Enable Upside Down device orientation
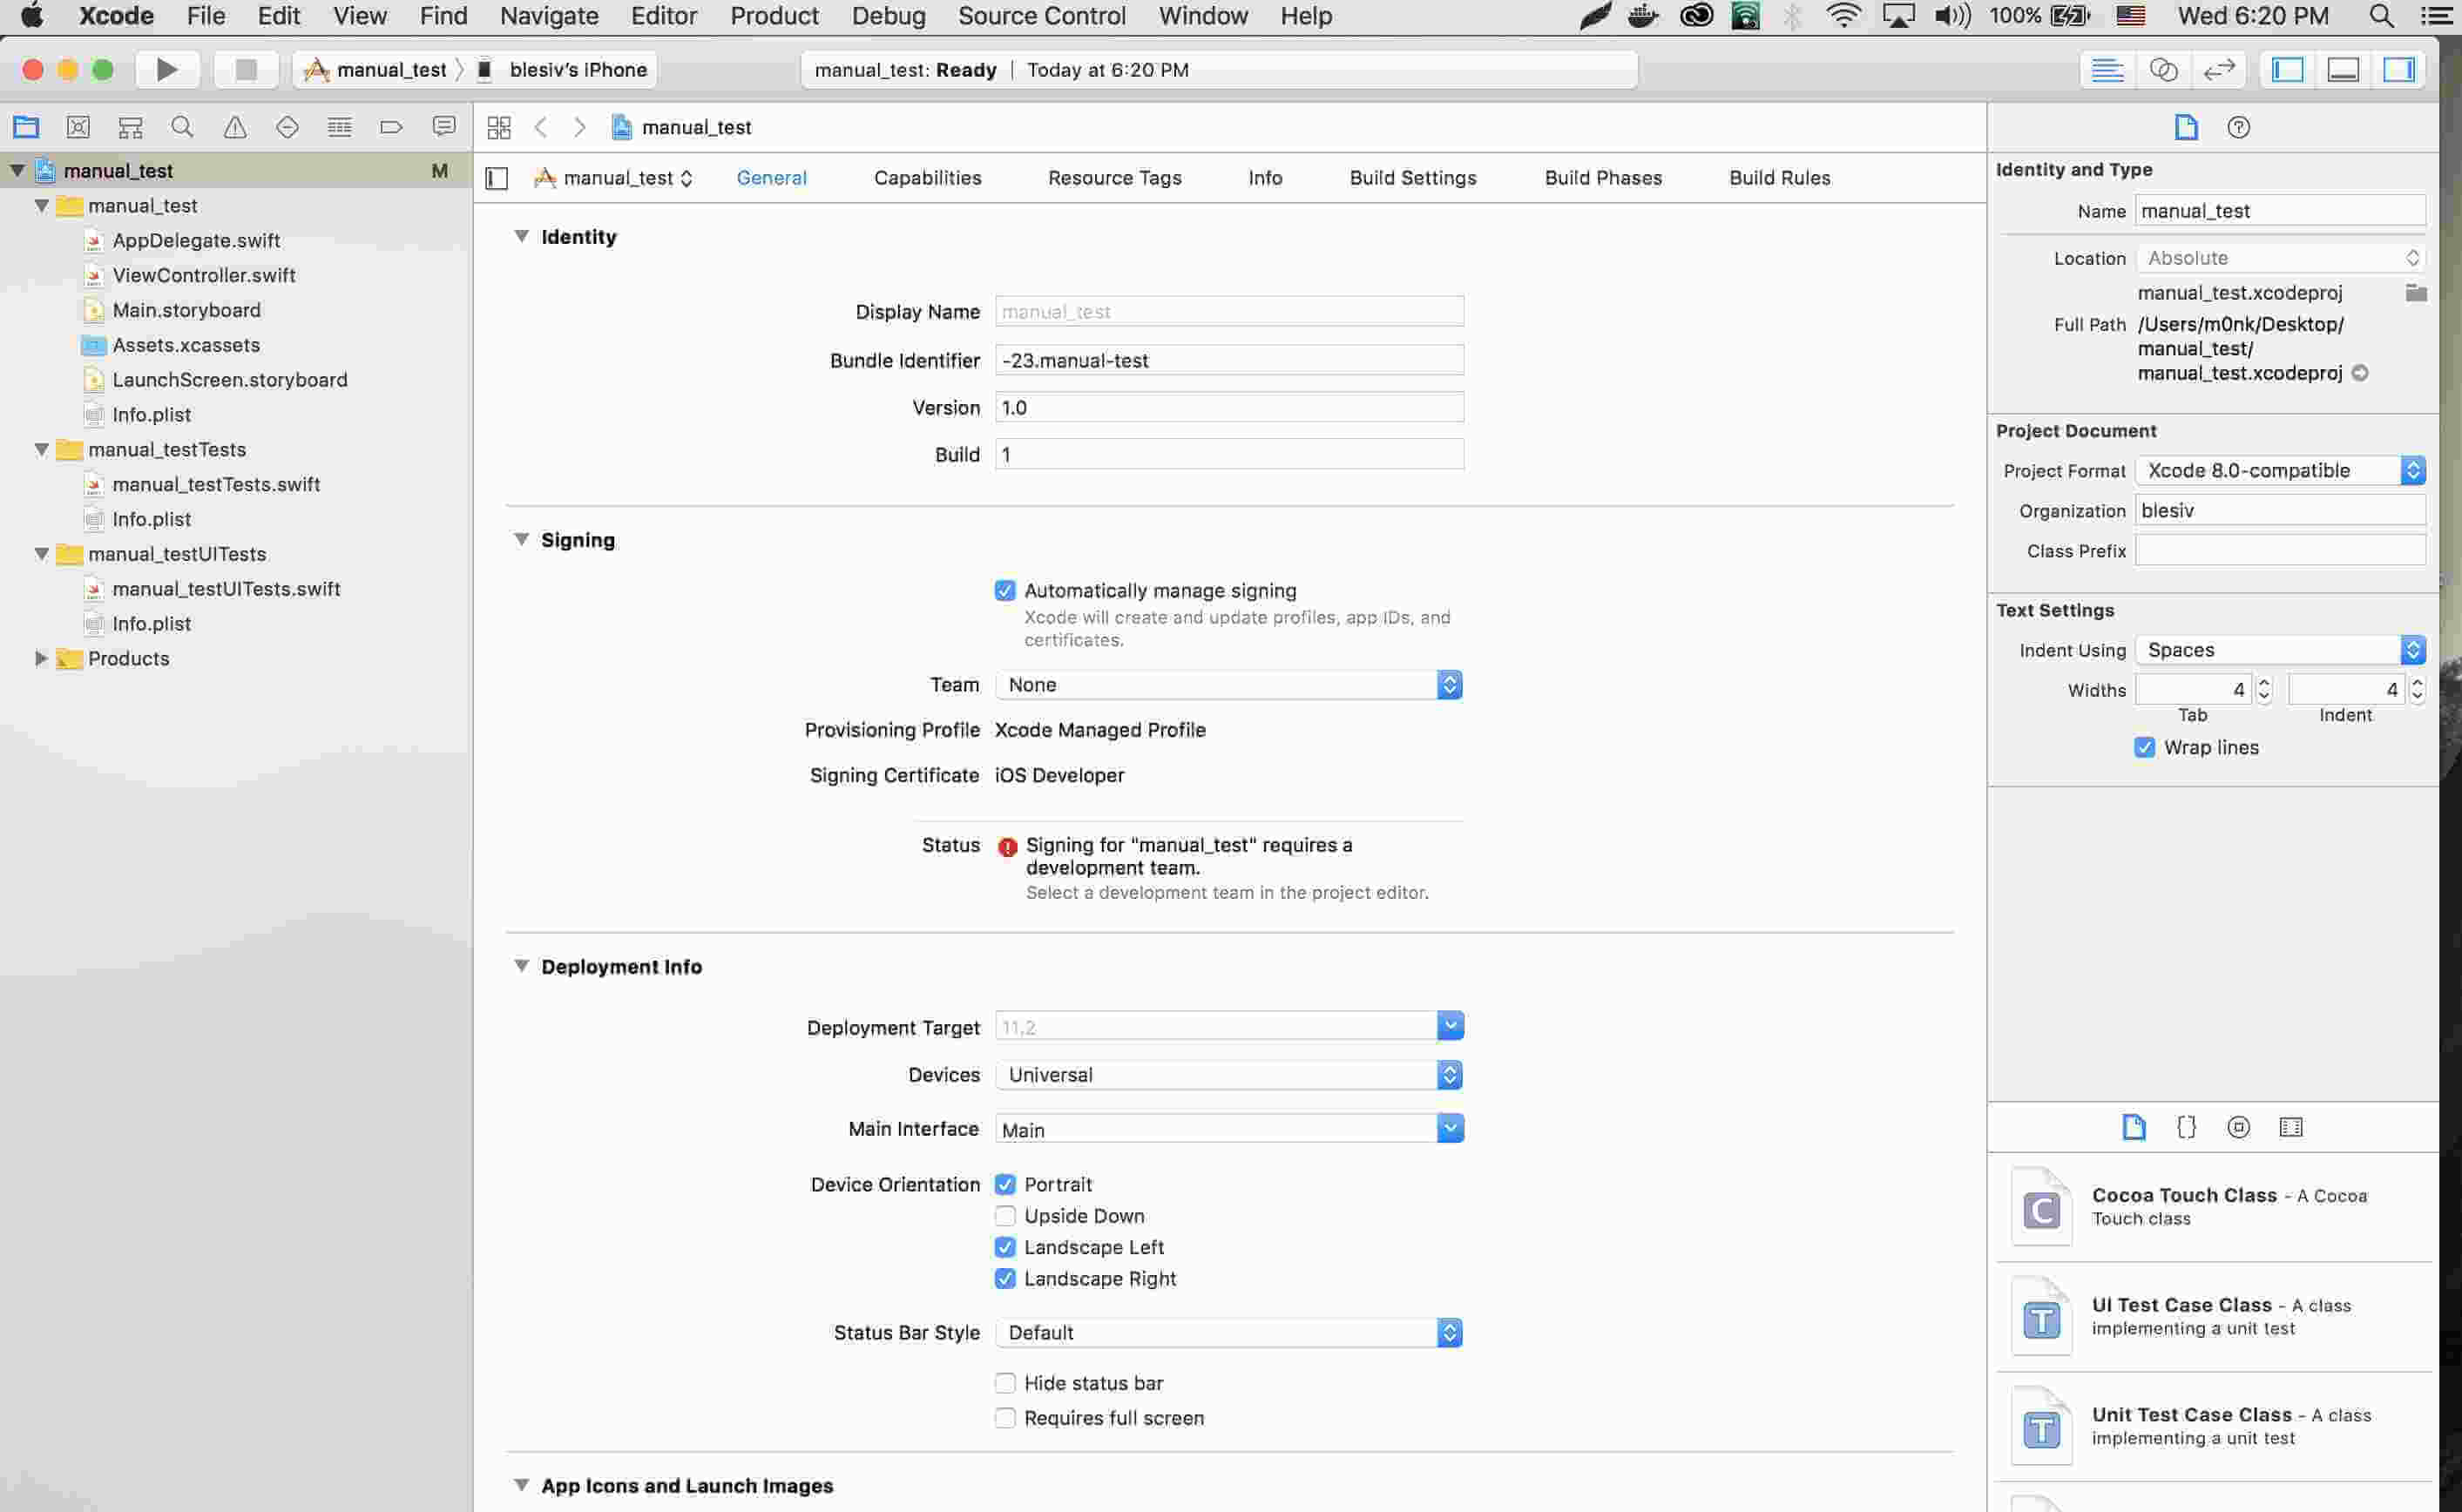This screenshot has height=1512, width=2462. (1004, 1215)
